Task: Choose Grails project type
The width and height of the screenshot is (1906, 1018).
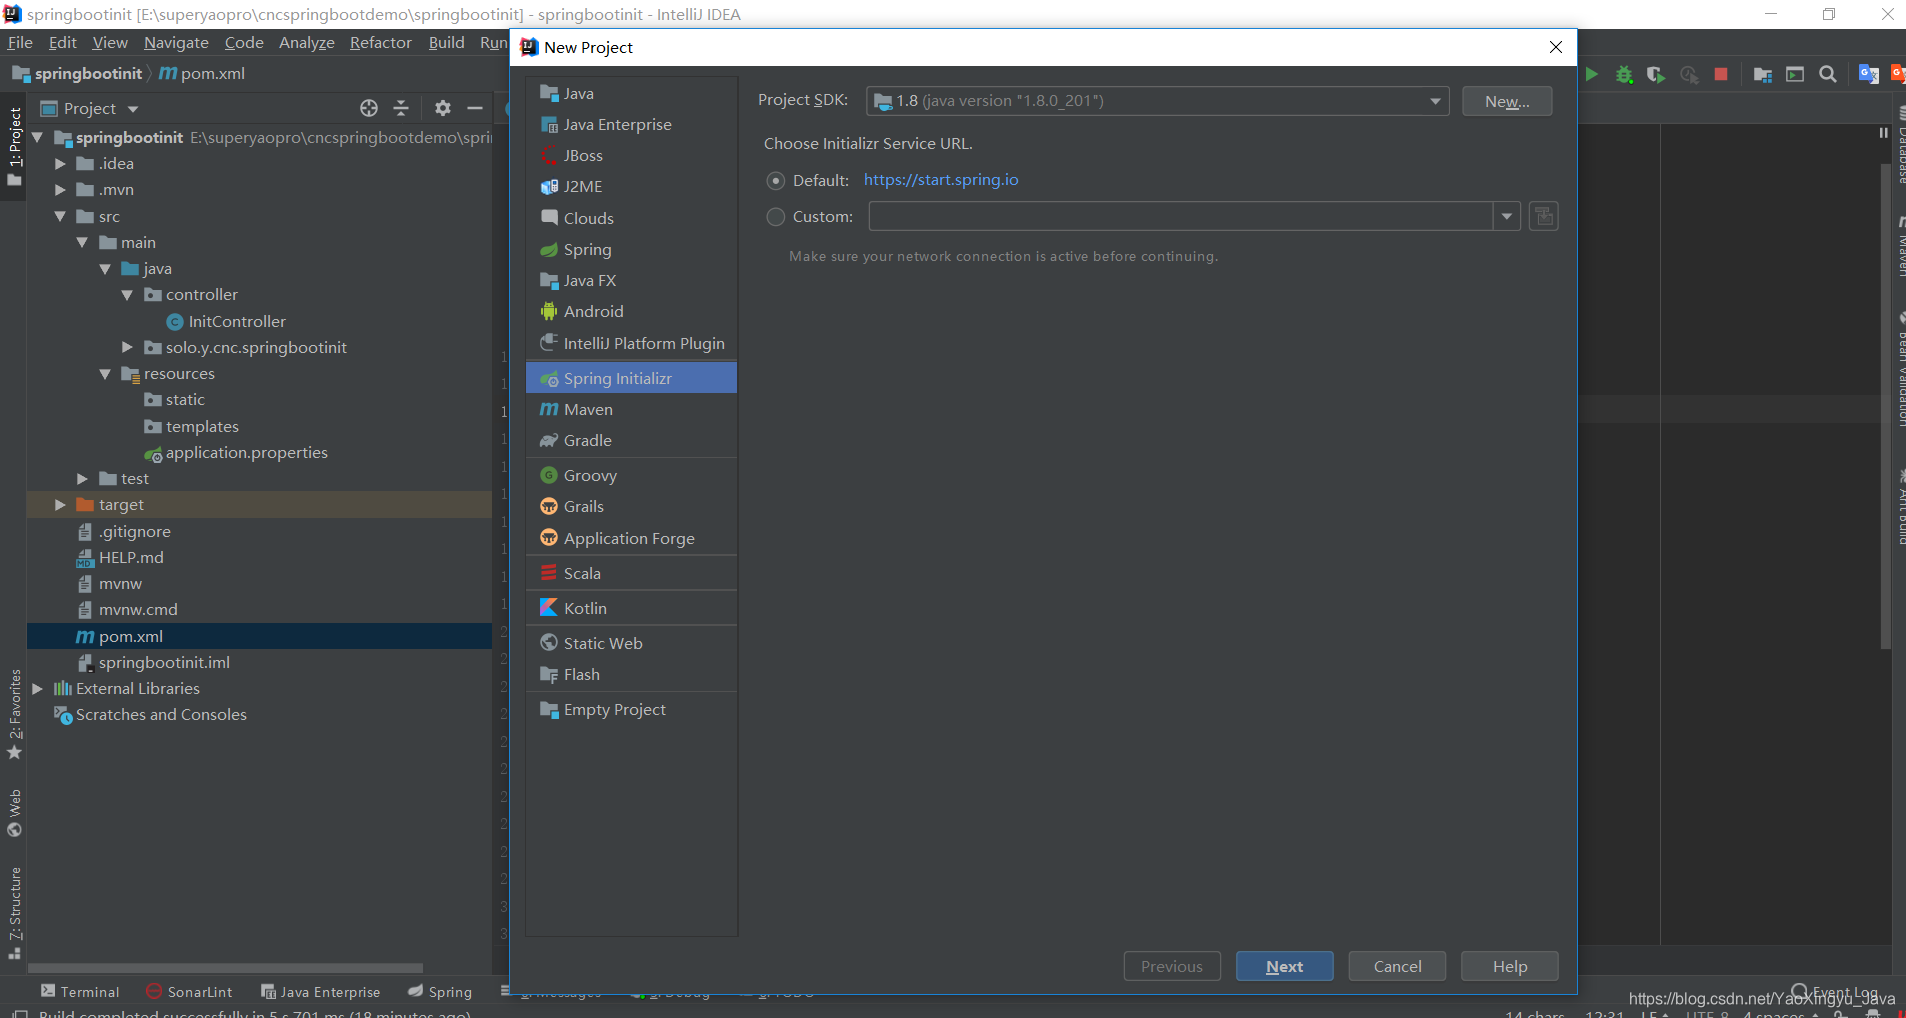Action: (631, 506)
